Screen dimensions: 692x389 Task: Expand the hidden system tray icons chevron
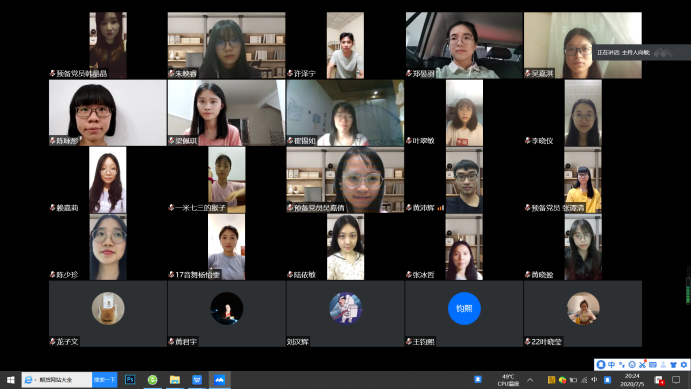tap(530, 380)
